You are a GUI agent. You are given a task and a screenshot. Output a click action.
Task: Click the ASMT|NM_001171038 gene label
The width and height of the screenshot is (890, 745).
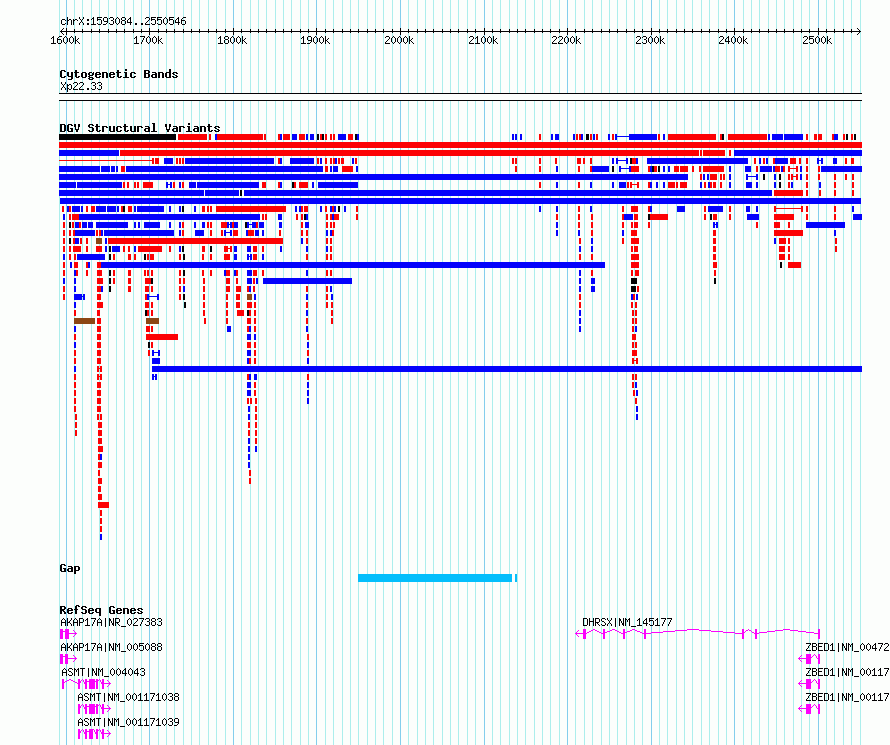coord(128,697)
